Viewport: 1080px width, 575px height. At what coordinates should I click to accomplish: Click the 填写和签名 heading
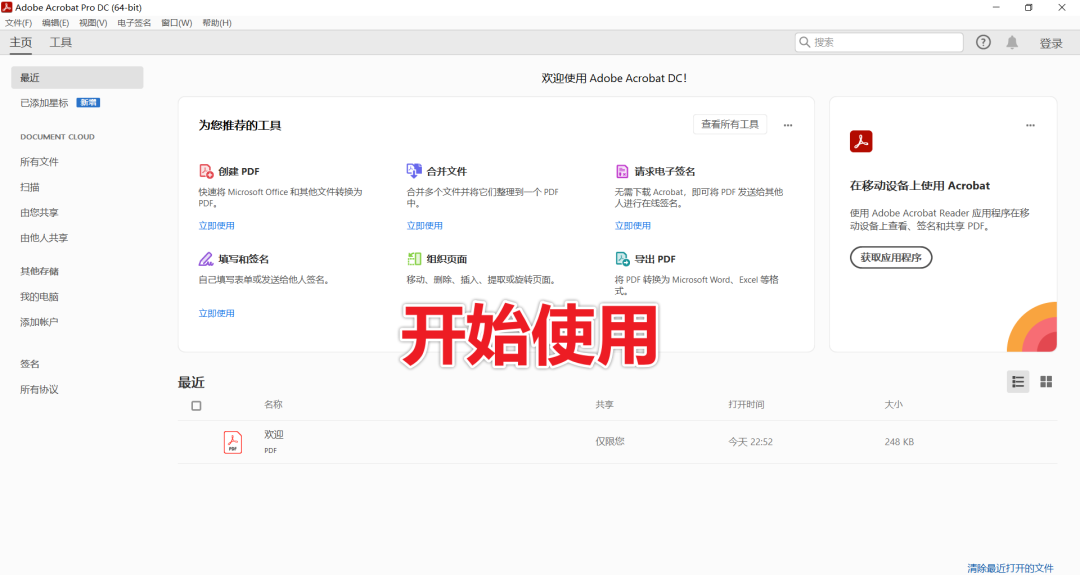click(x=244, y=260)
